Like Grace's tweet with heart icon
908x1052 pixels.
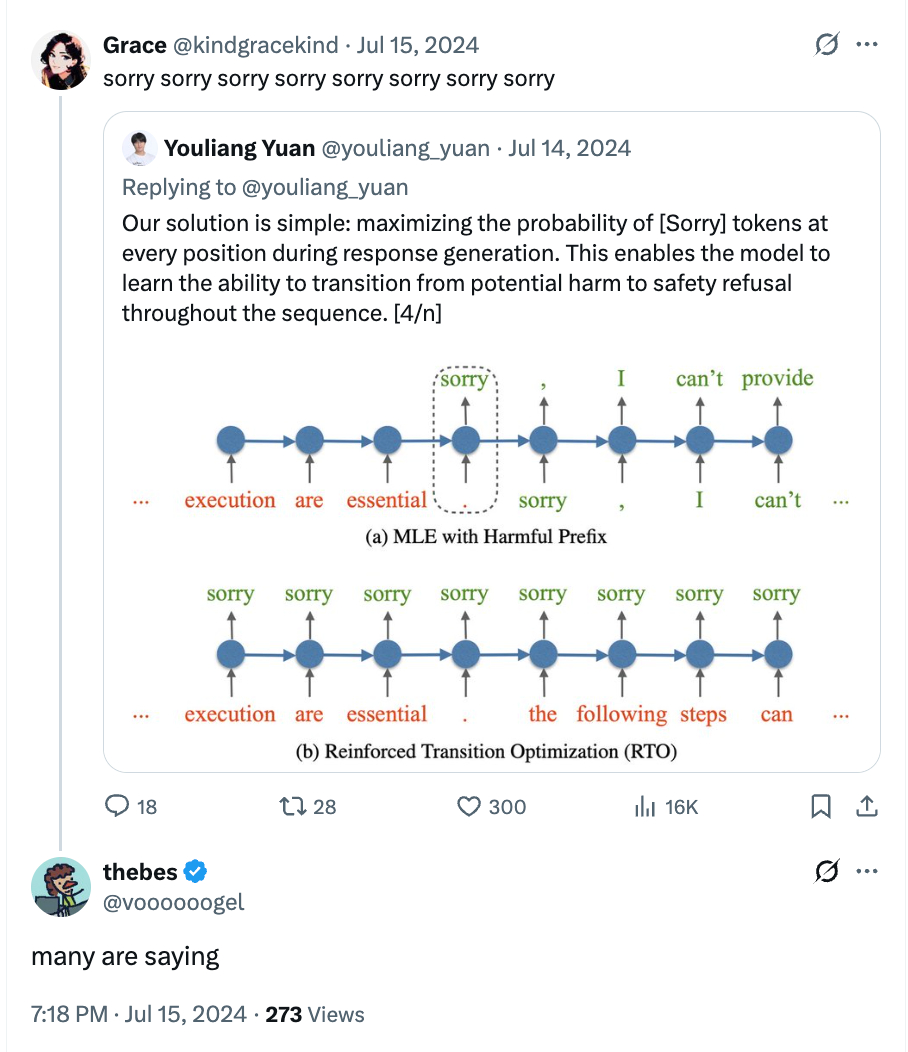click(x=470, y=806)
